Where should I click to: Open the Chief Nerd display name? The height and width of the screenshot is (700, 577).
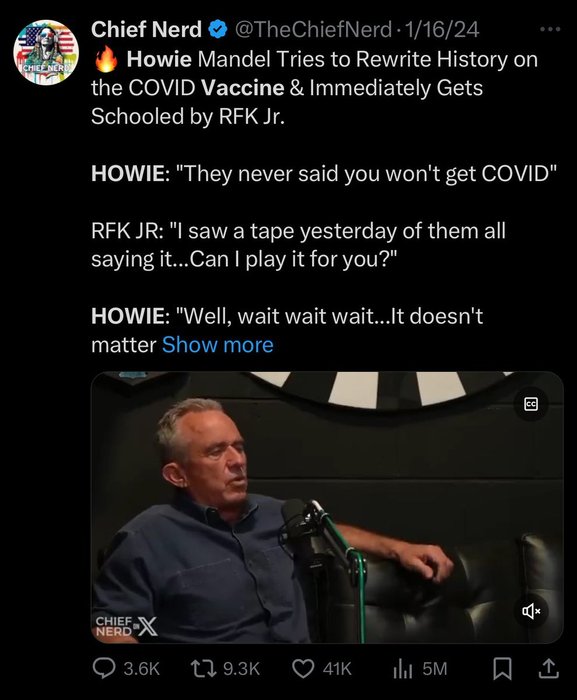pos(146,29)
